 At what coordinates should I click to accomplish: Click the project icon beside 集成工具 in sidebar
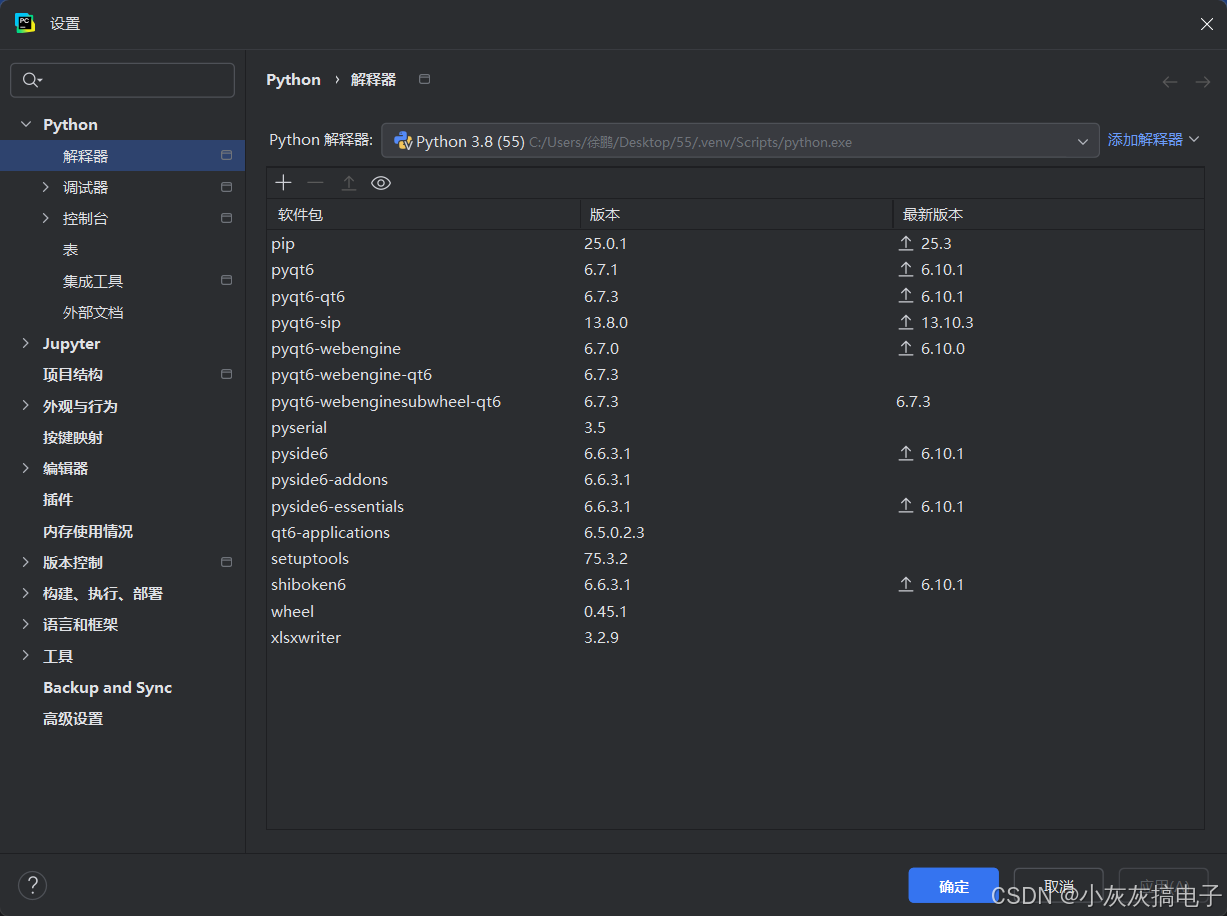226,281
